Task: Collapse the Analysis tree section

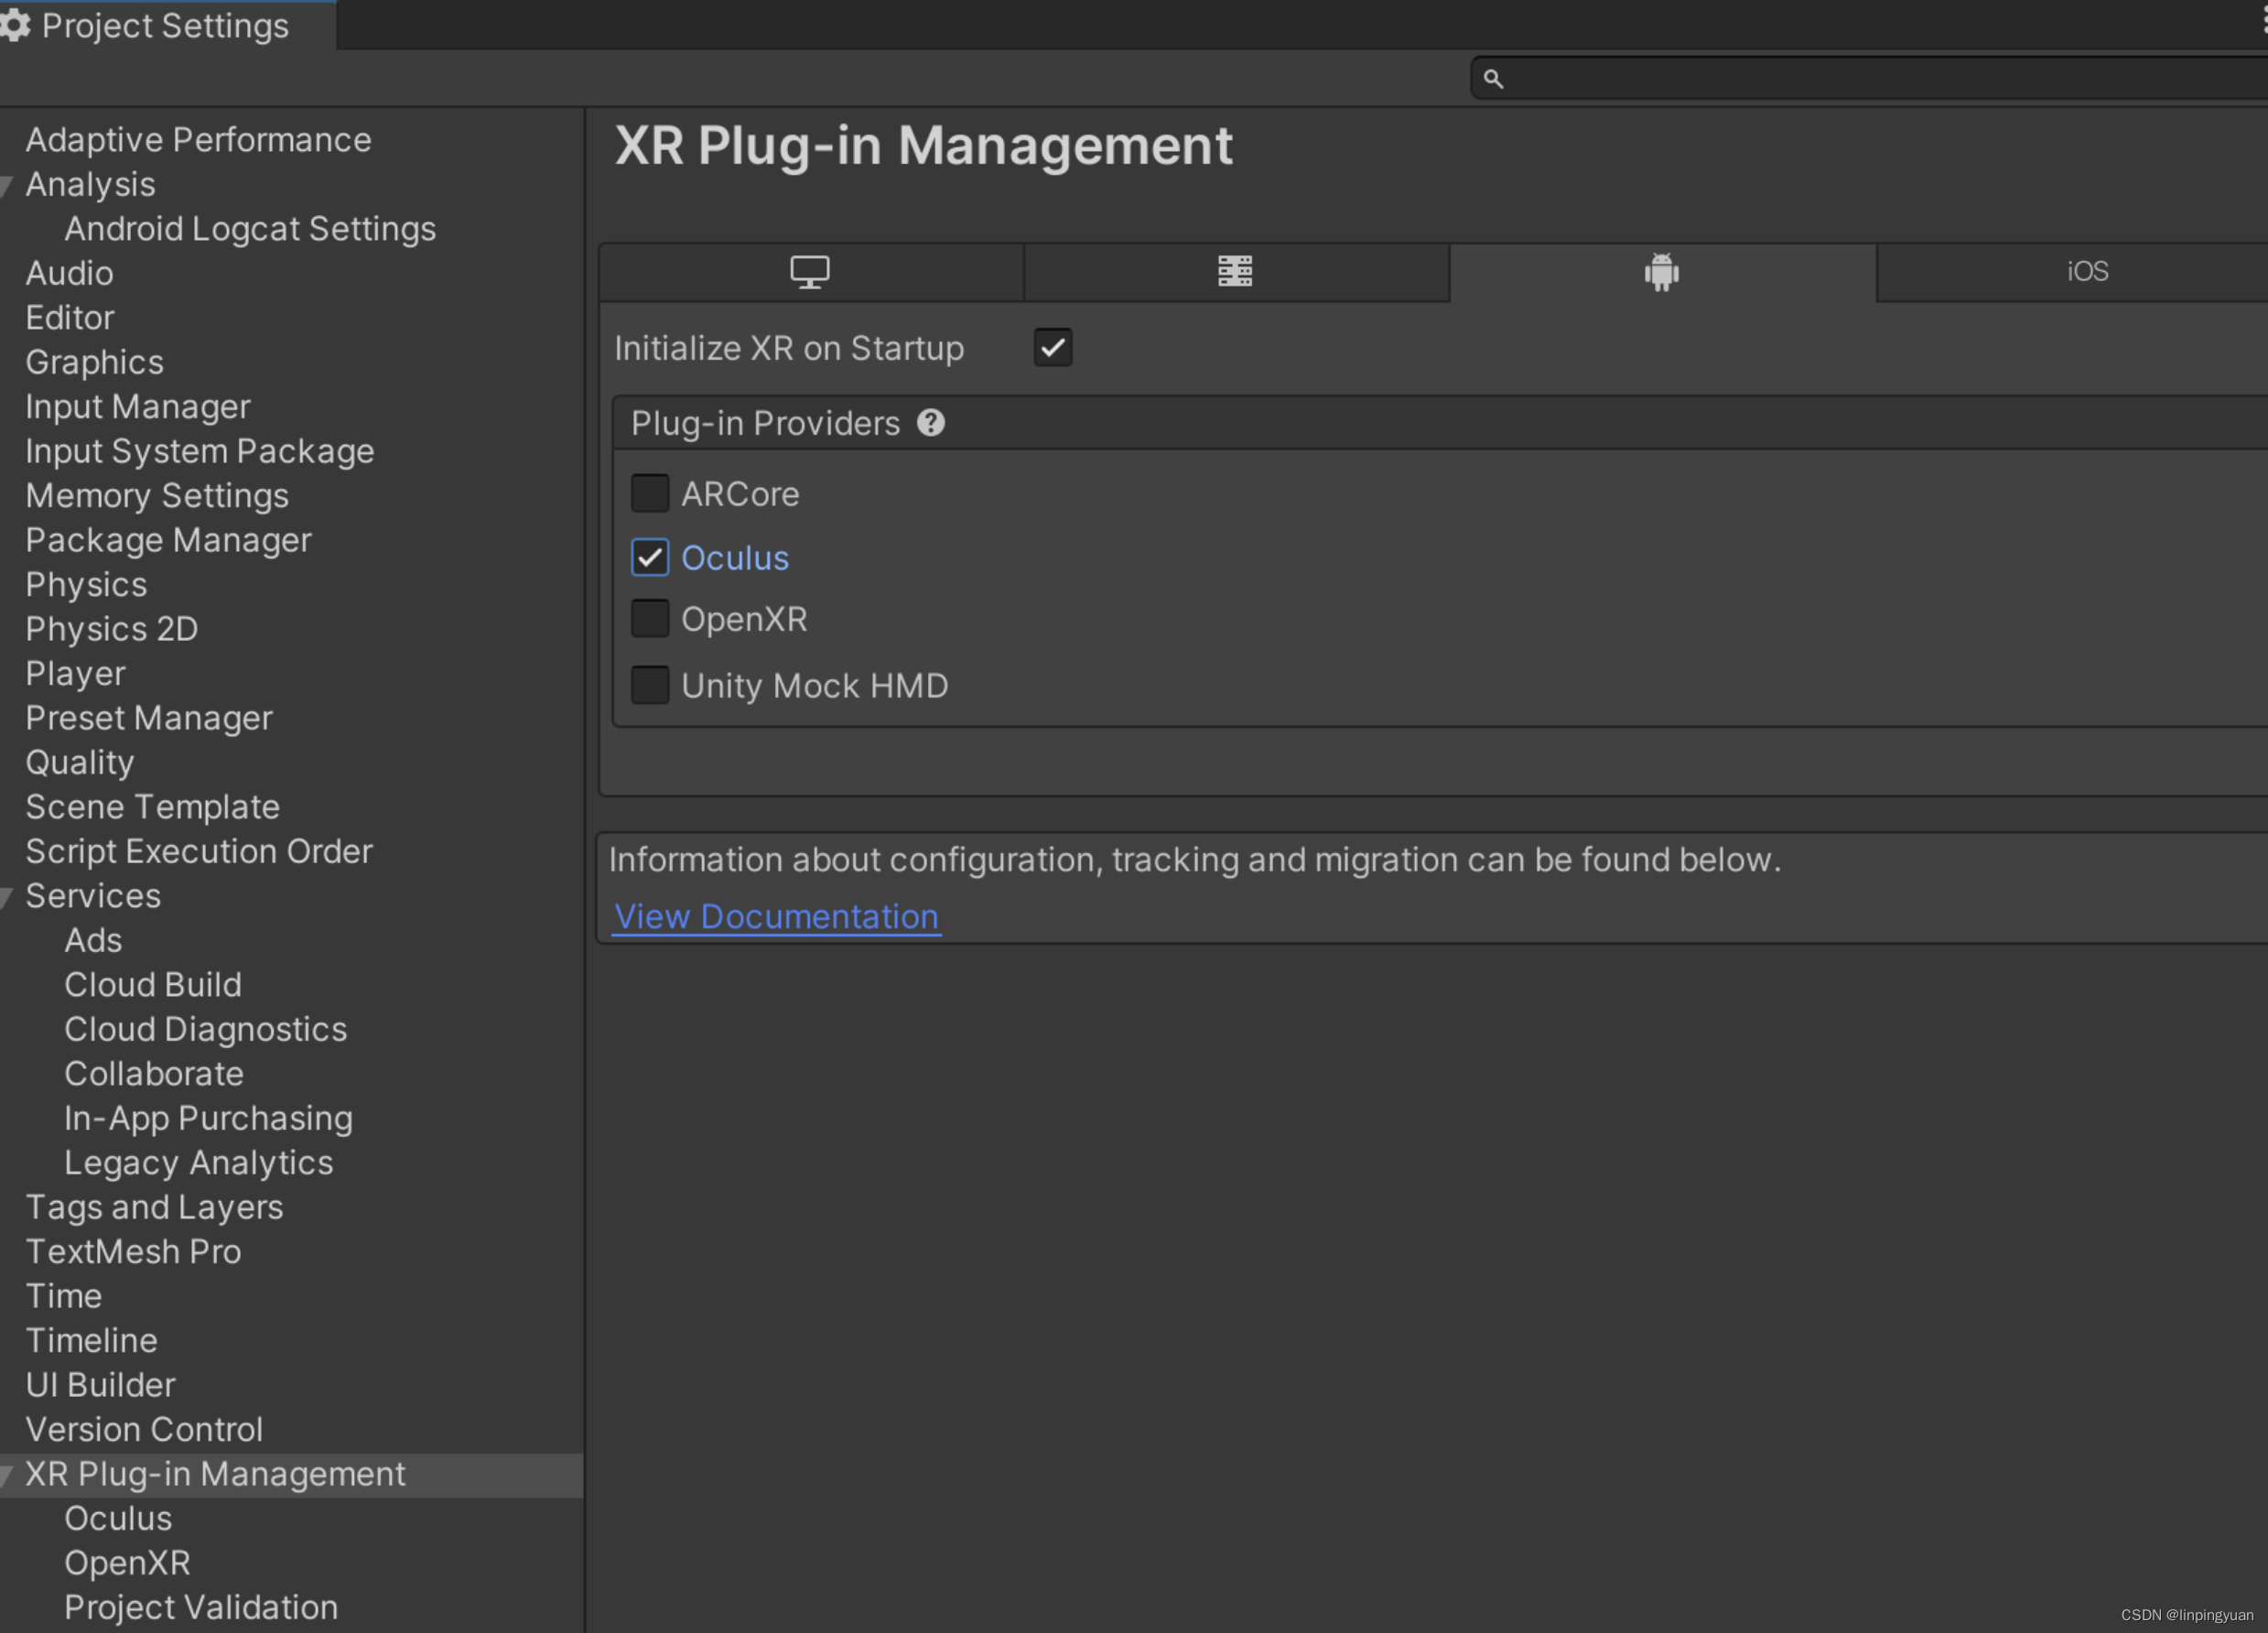Action: (x=7, y=185)
